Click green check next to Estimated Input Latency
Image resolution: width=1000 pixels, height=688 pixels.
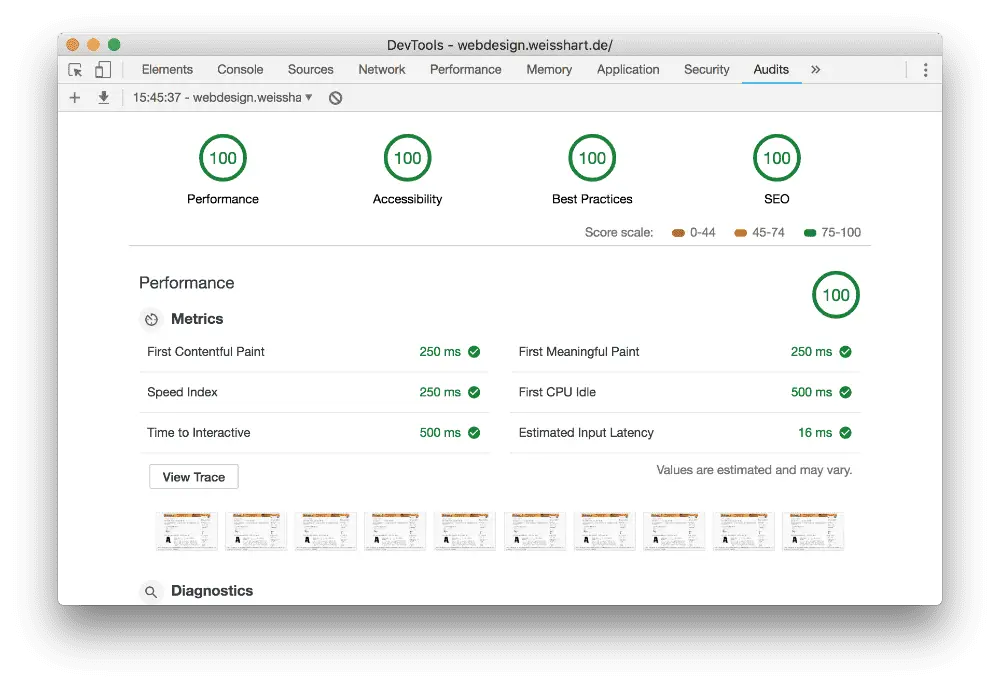pyautogui.click(x=846, y=433)
